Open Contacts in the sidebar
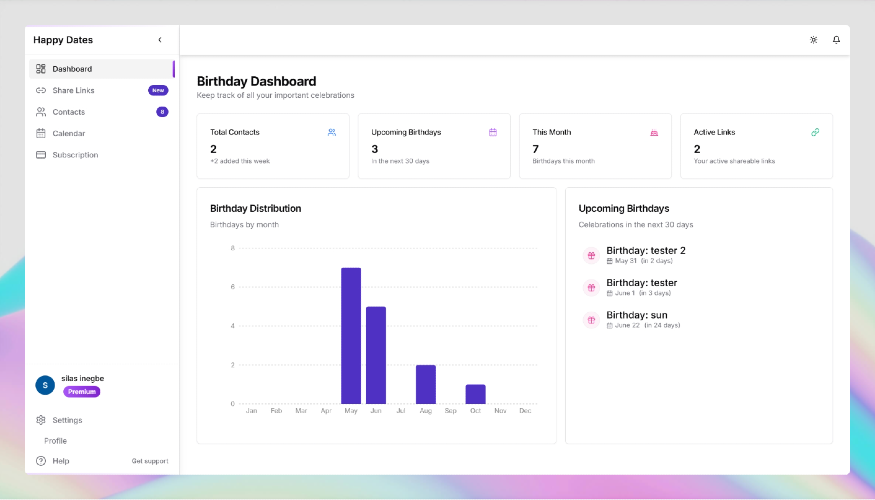The height and width of the screenshot is (500, 875). [x=102, y=112]
